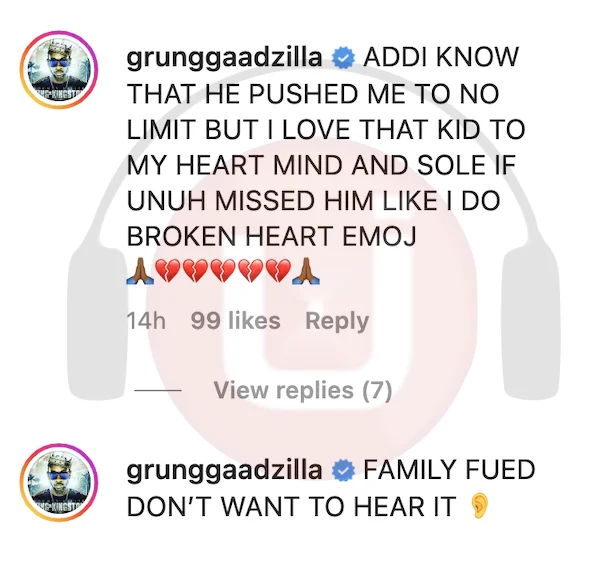600x574 pixels.
Task: Open the profile picture beside the ADDI KNOW comment
Action: tap(59, 70)
